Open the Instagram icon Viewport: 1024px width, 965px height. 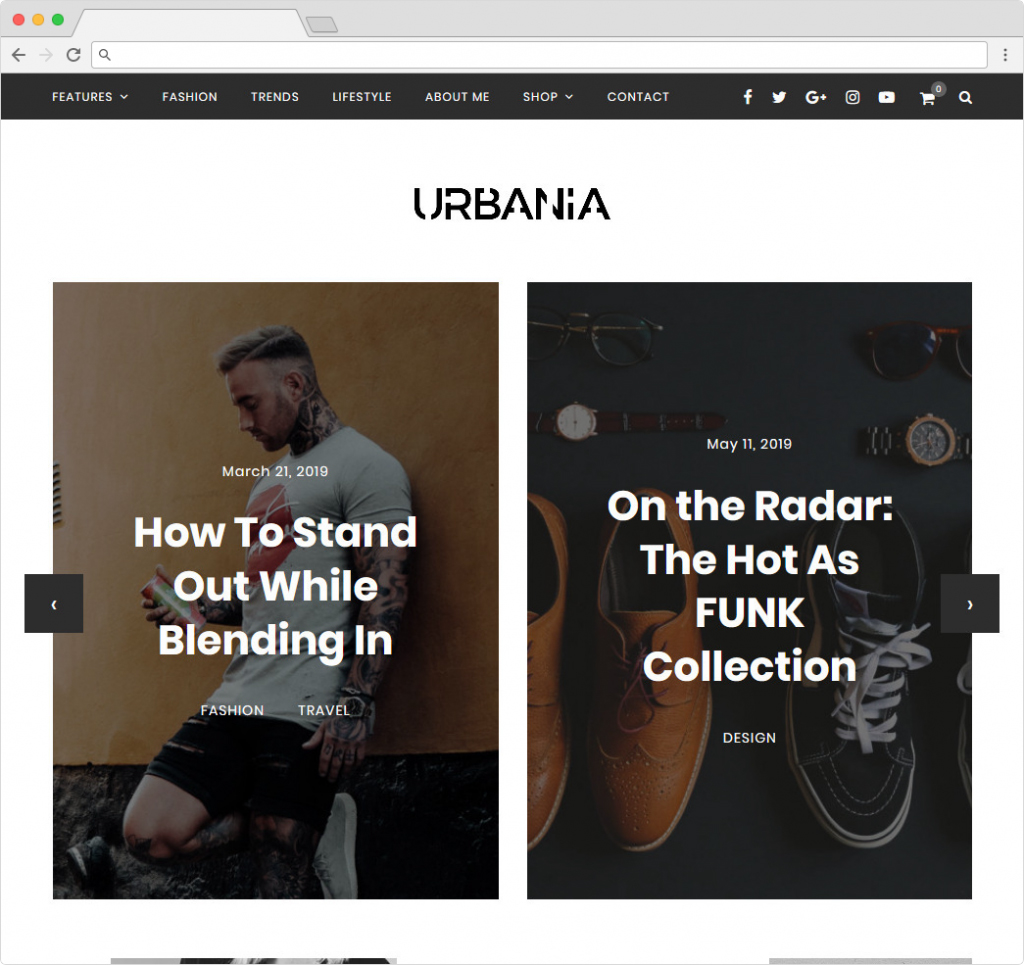(852, 97)
